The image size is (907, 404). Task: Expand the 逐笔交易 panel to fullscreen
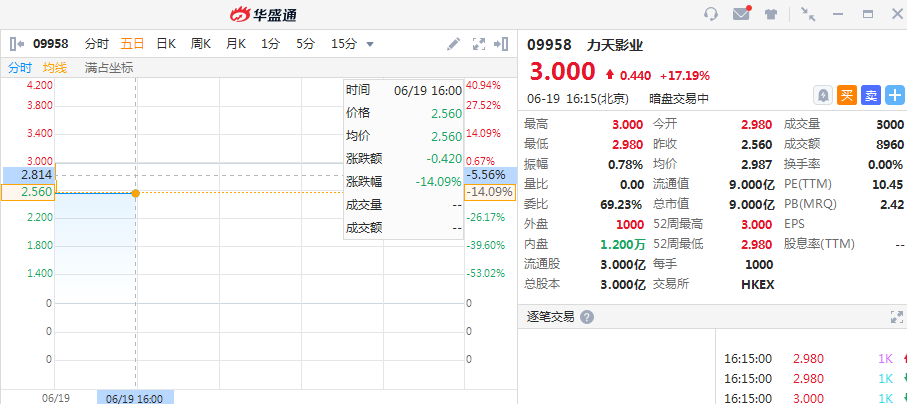coord(896,317)
